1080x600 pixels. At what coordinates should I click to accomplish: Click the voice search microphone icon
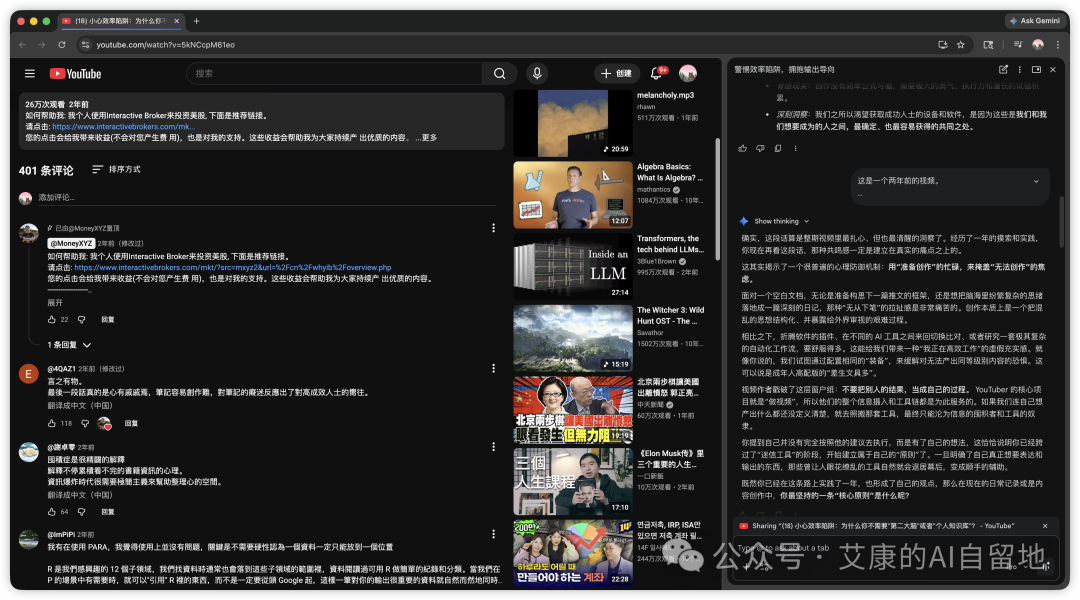coord(537,73)
